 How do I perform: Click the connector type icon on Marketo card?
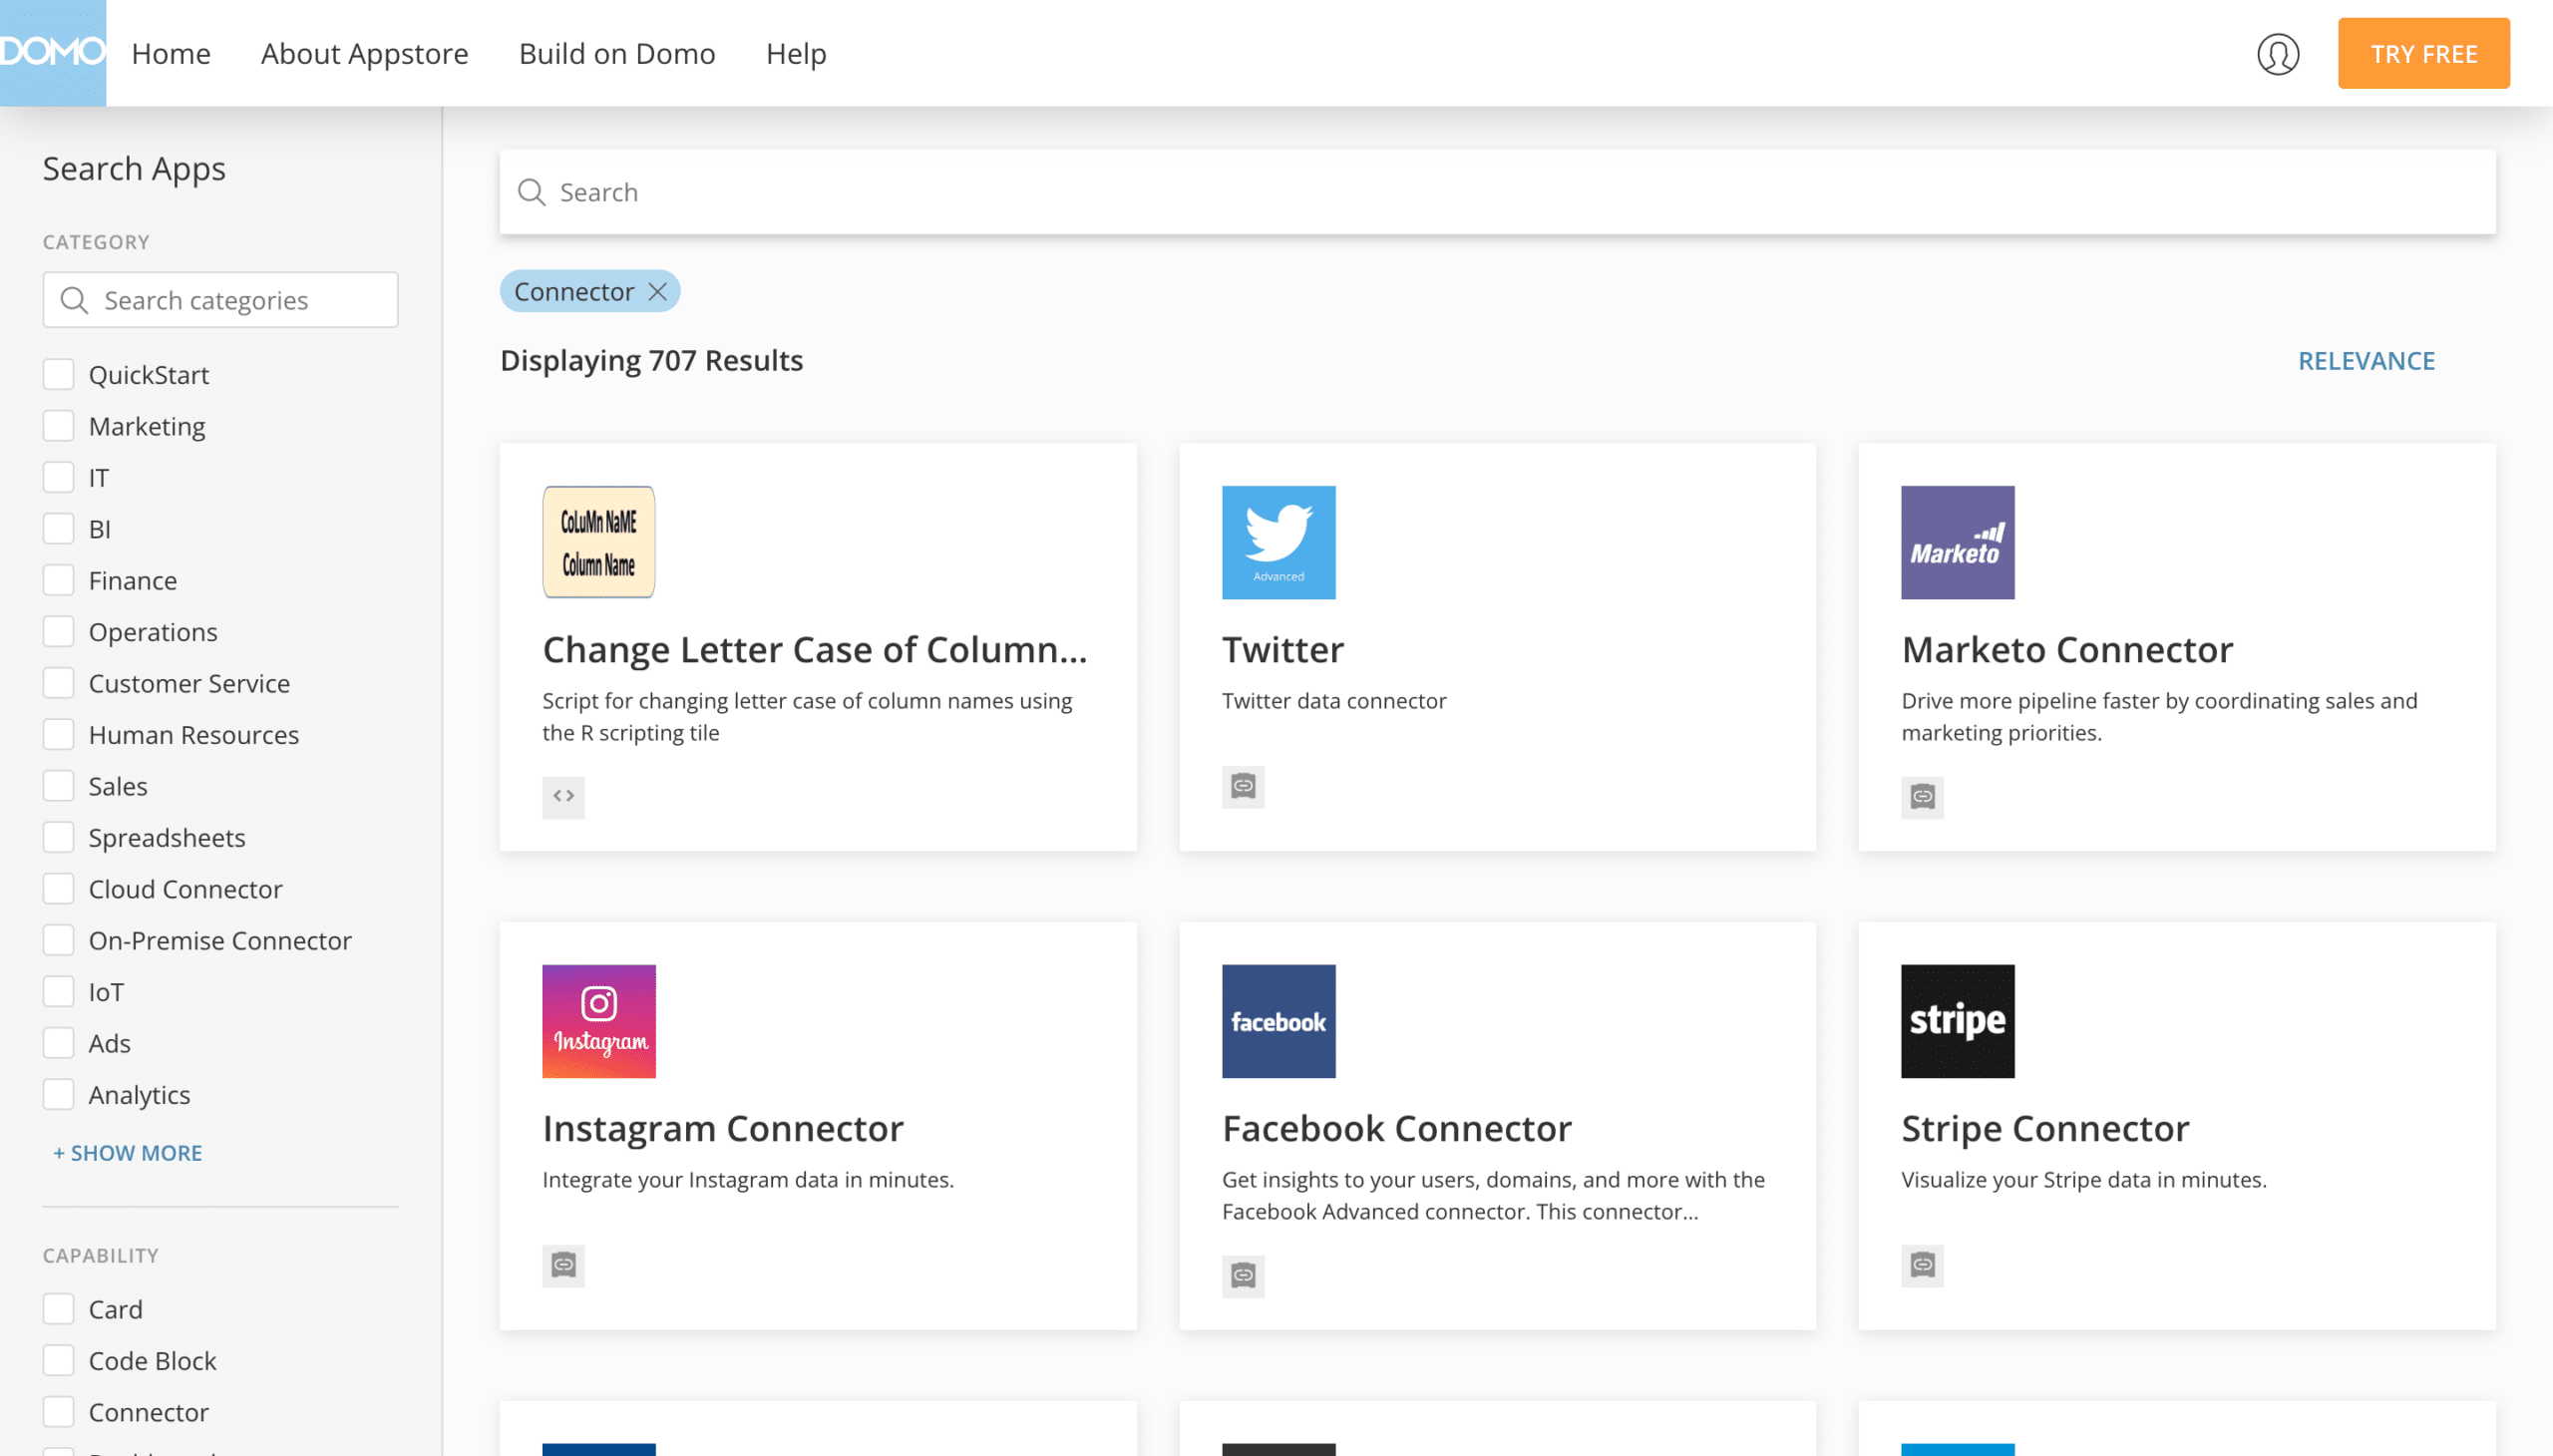[1922, 797]
